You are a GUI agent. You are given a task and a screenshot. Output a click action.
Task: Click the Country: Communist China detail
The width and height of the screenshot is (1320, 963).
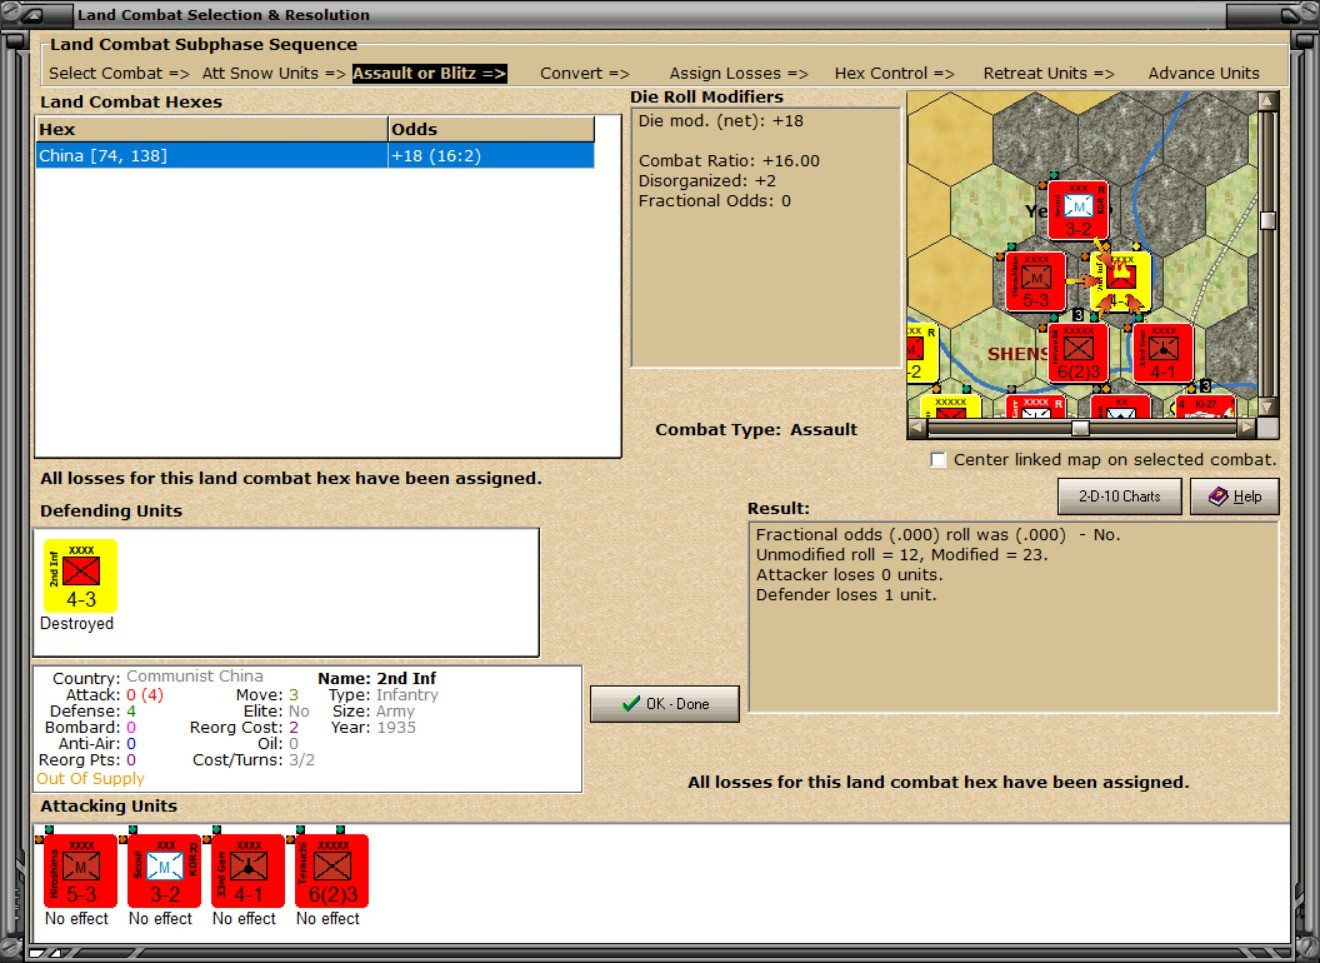pos(158,678)
